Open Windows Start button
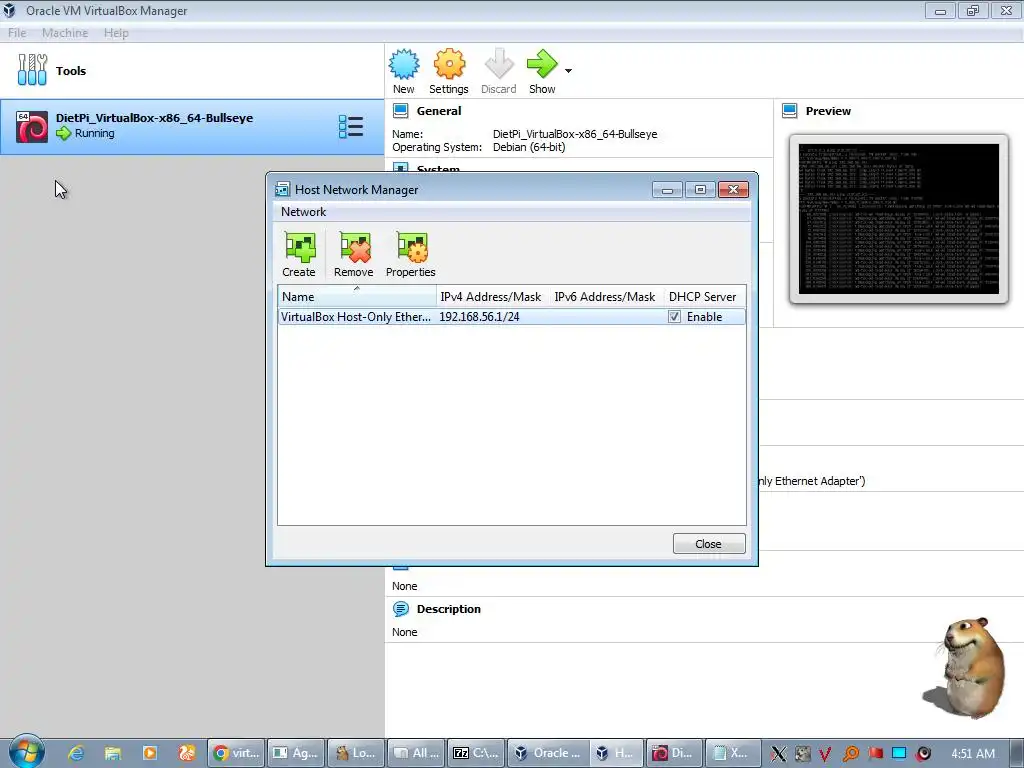Screen dimensions: 1024x768 (x=27, y=752)
